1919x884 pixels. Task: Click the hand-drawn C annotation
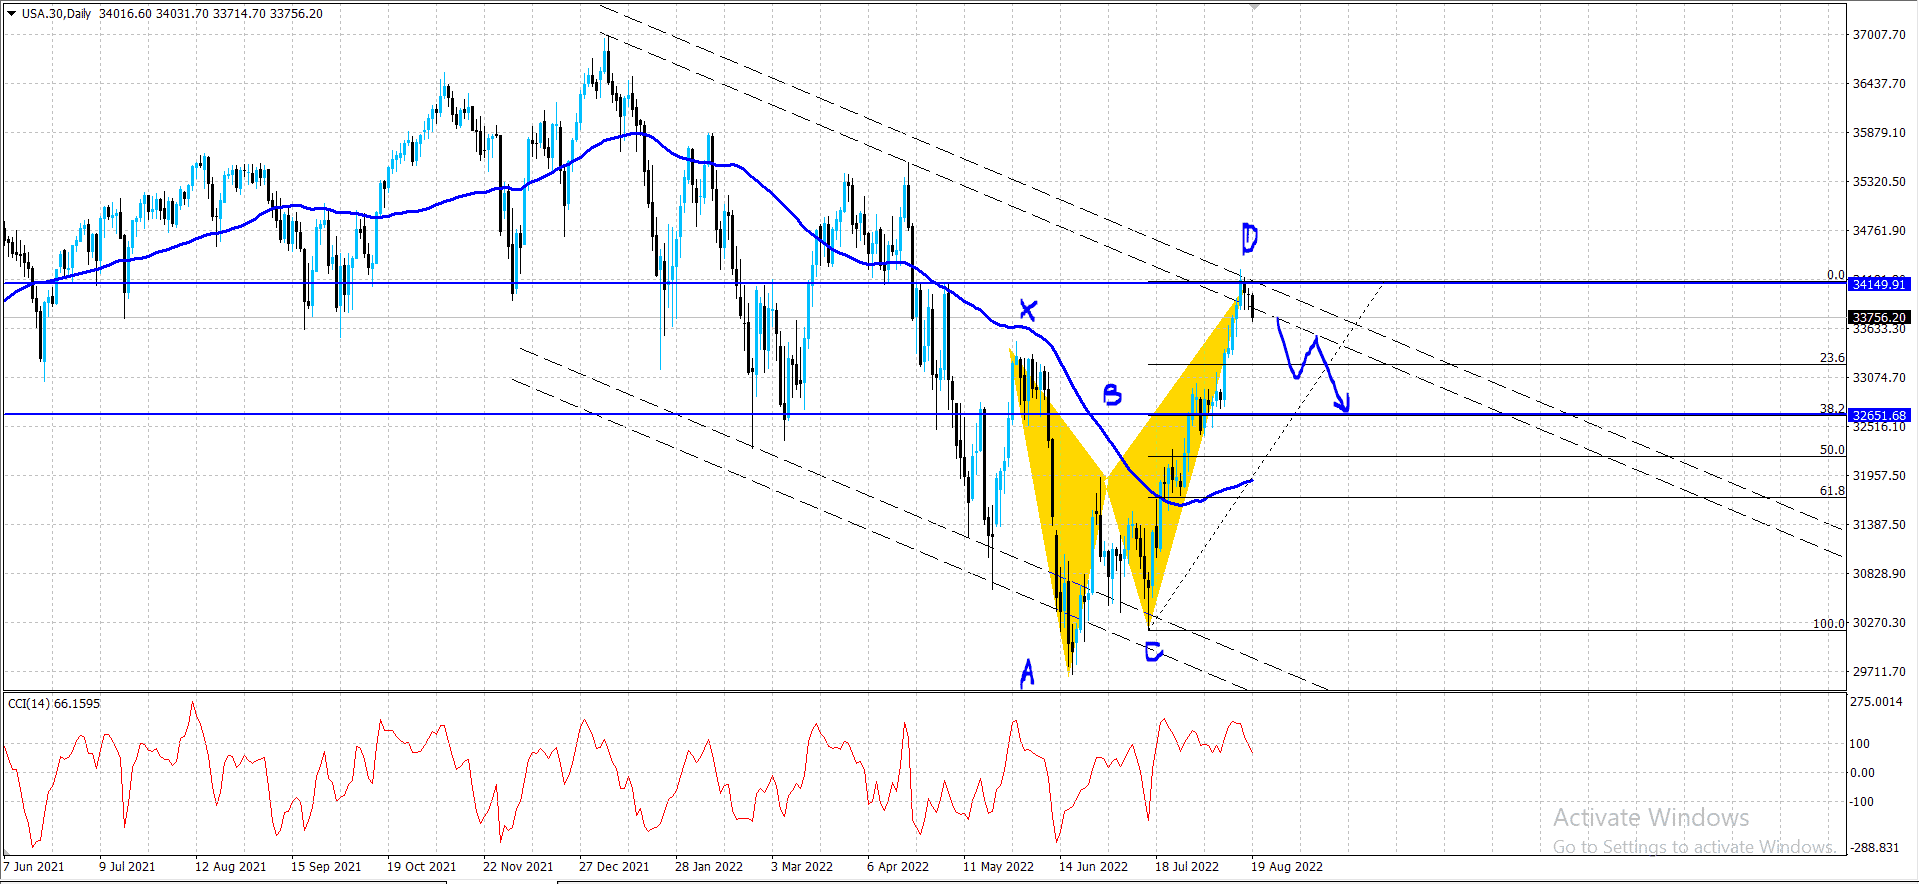coord(1153,652)
